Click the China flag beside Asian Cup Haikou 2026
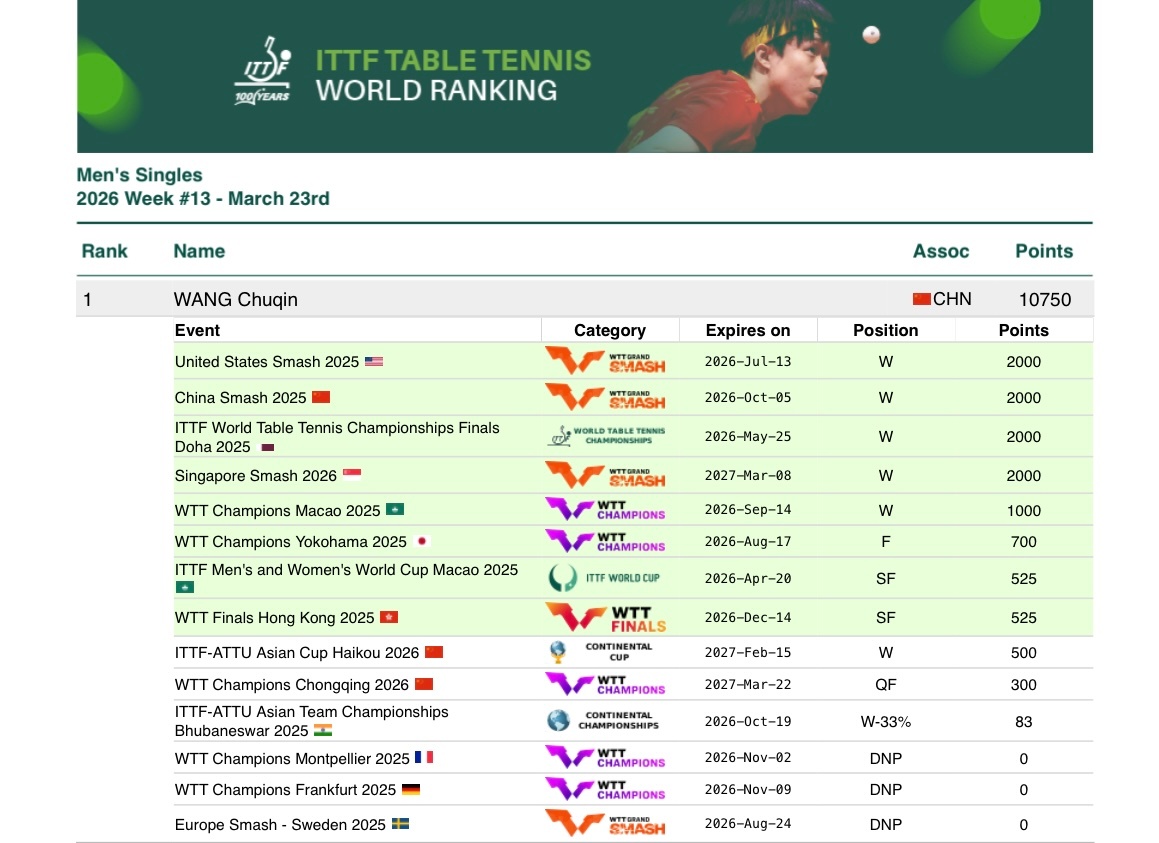Viewport: 1159px width, 843px height. (434, 651)
